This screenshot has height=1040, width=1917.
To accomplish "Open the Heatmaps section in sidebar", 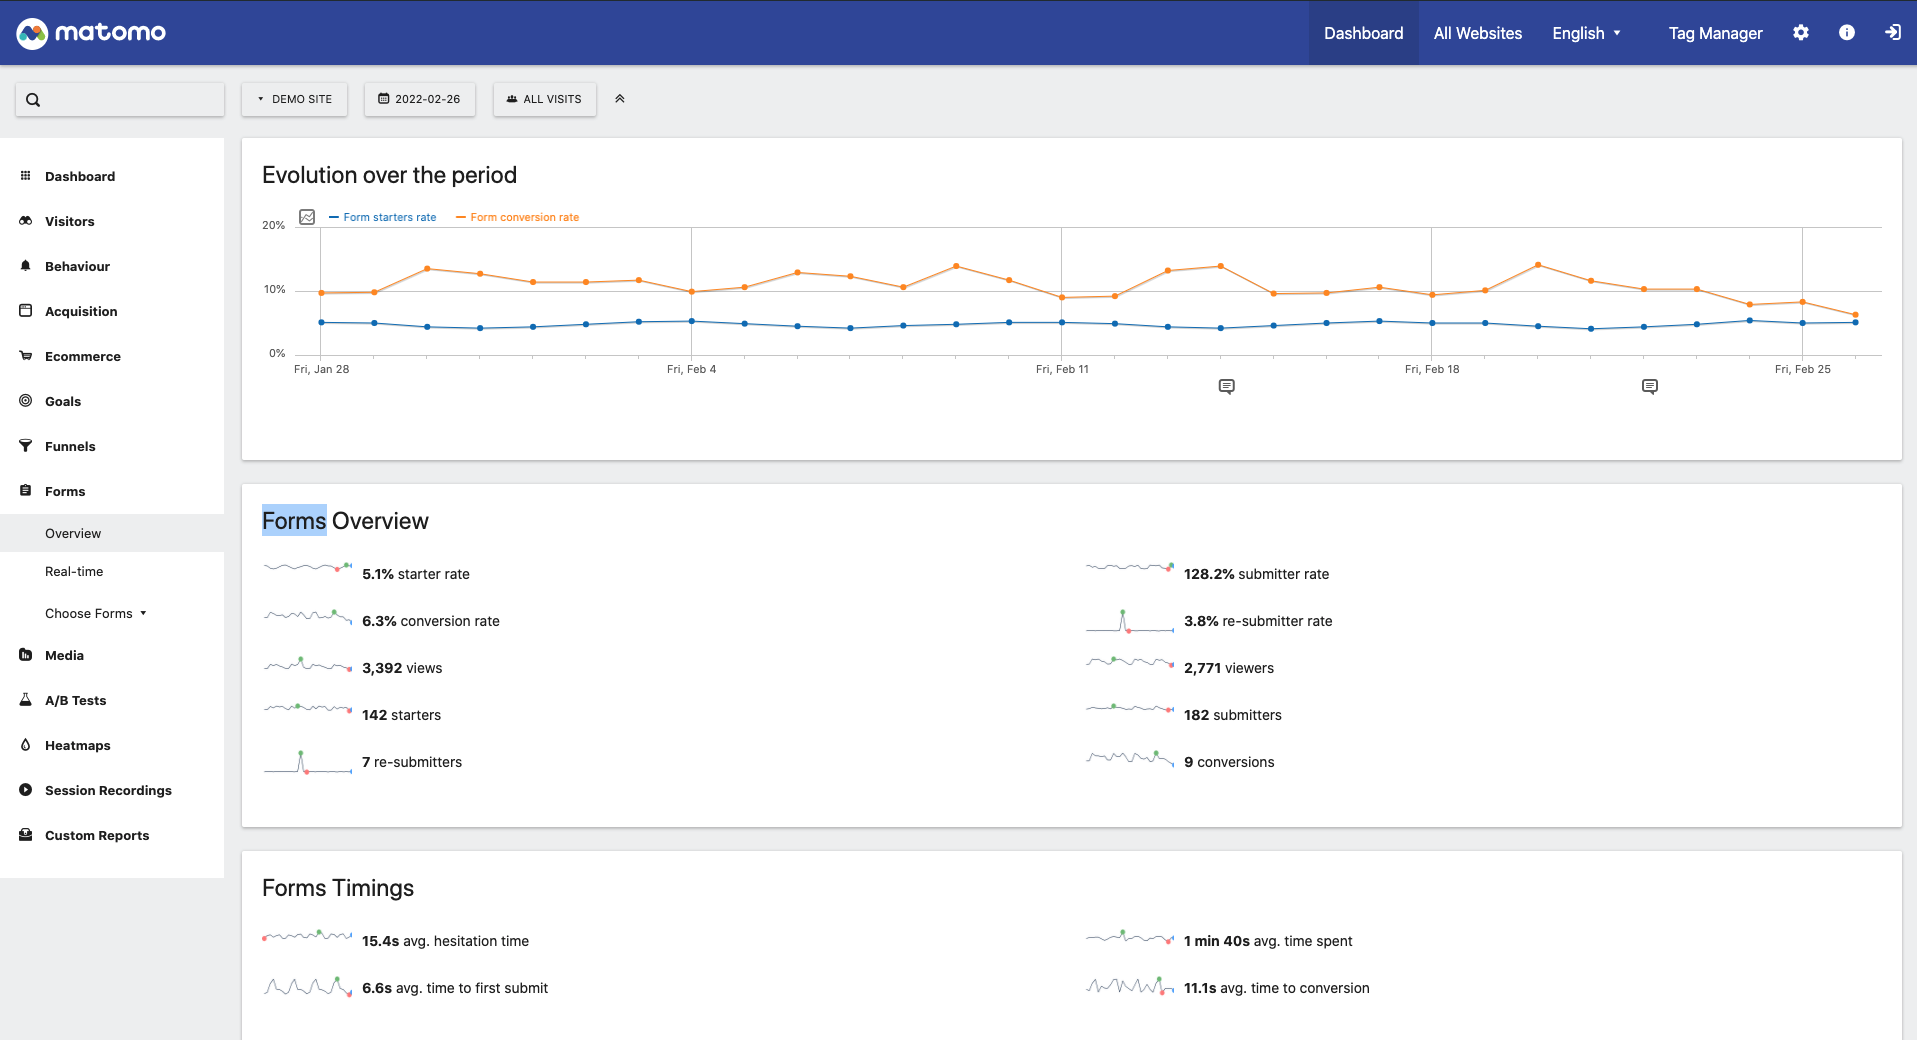I will [77, 745].
